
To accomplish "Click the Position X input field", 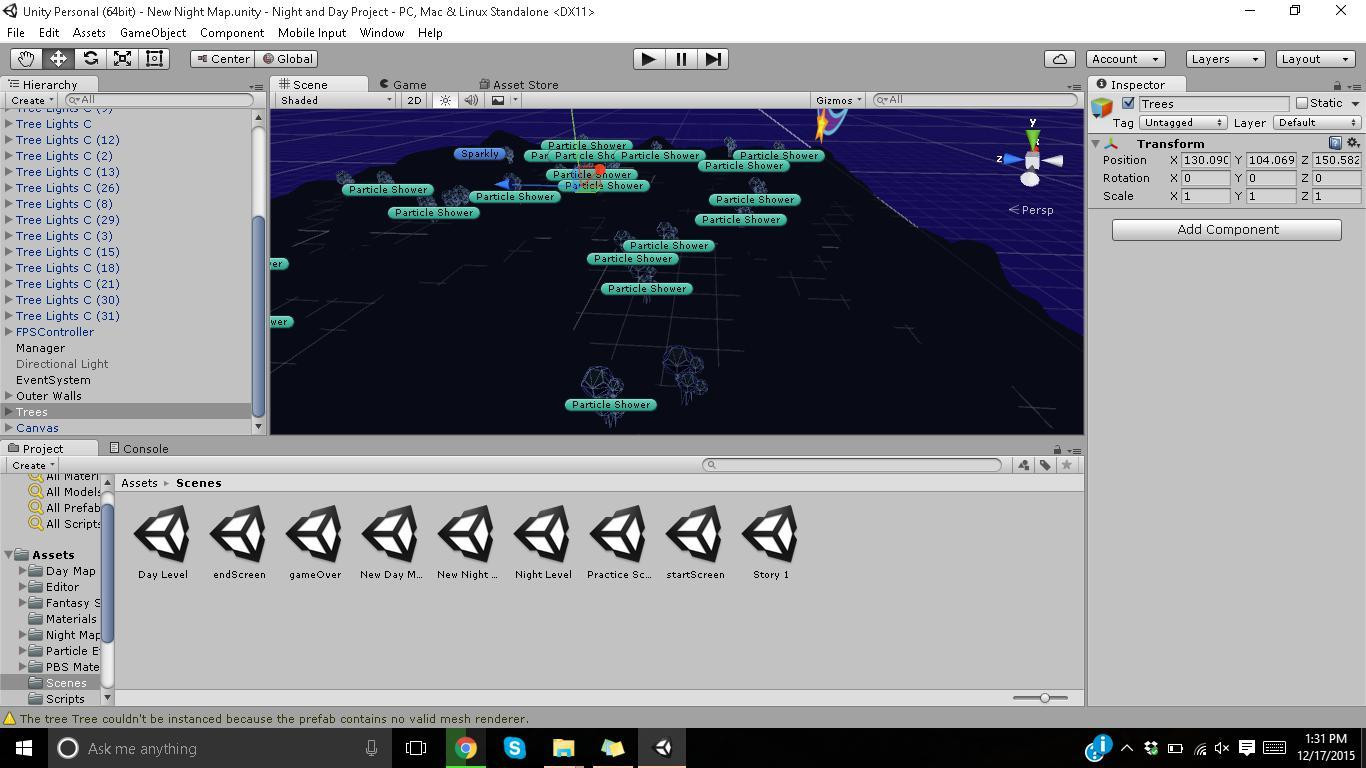I will [x=1205, y=160].
